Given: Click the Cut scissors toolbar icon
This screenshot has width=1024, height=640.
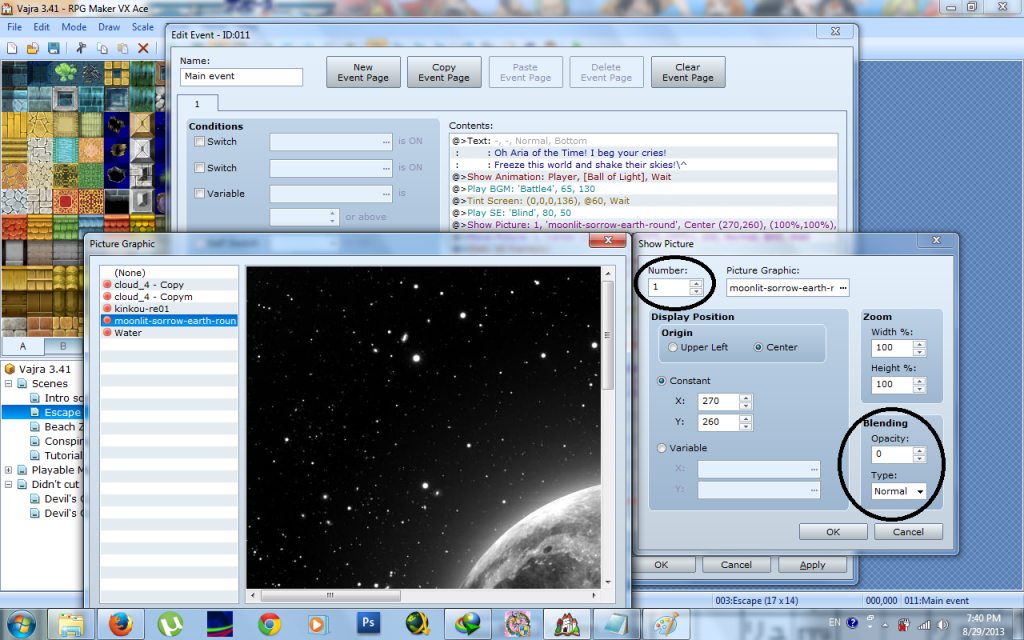Looking at the screenshot, I should 82,48.
